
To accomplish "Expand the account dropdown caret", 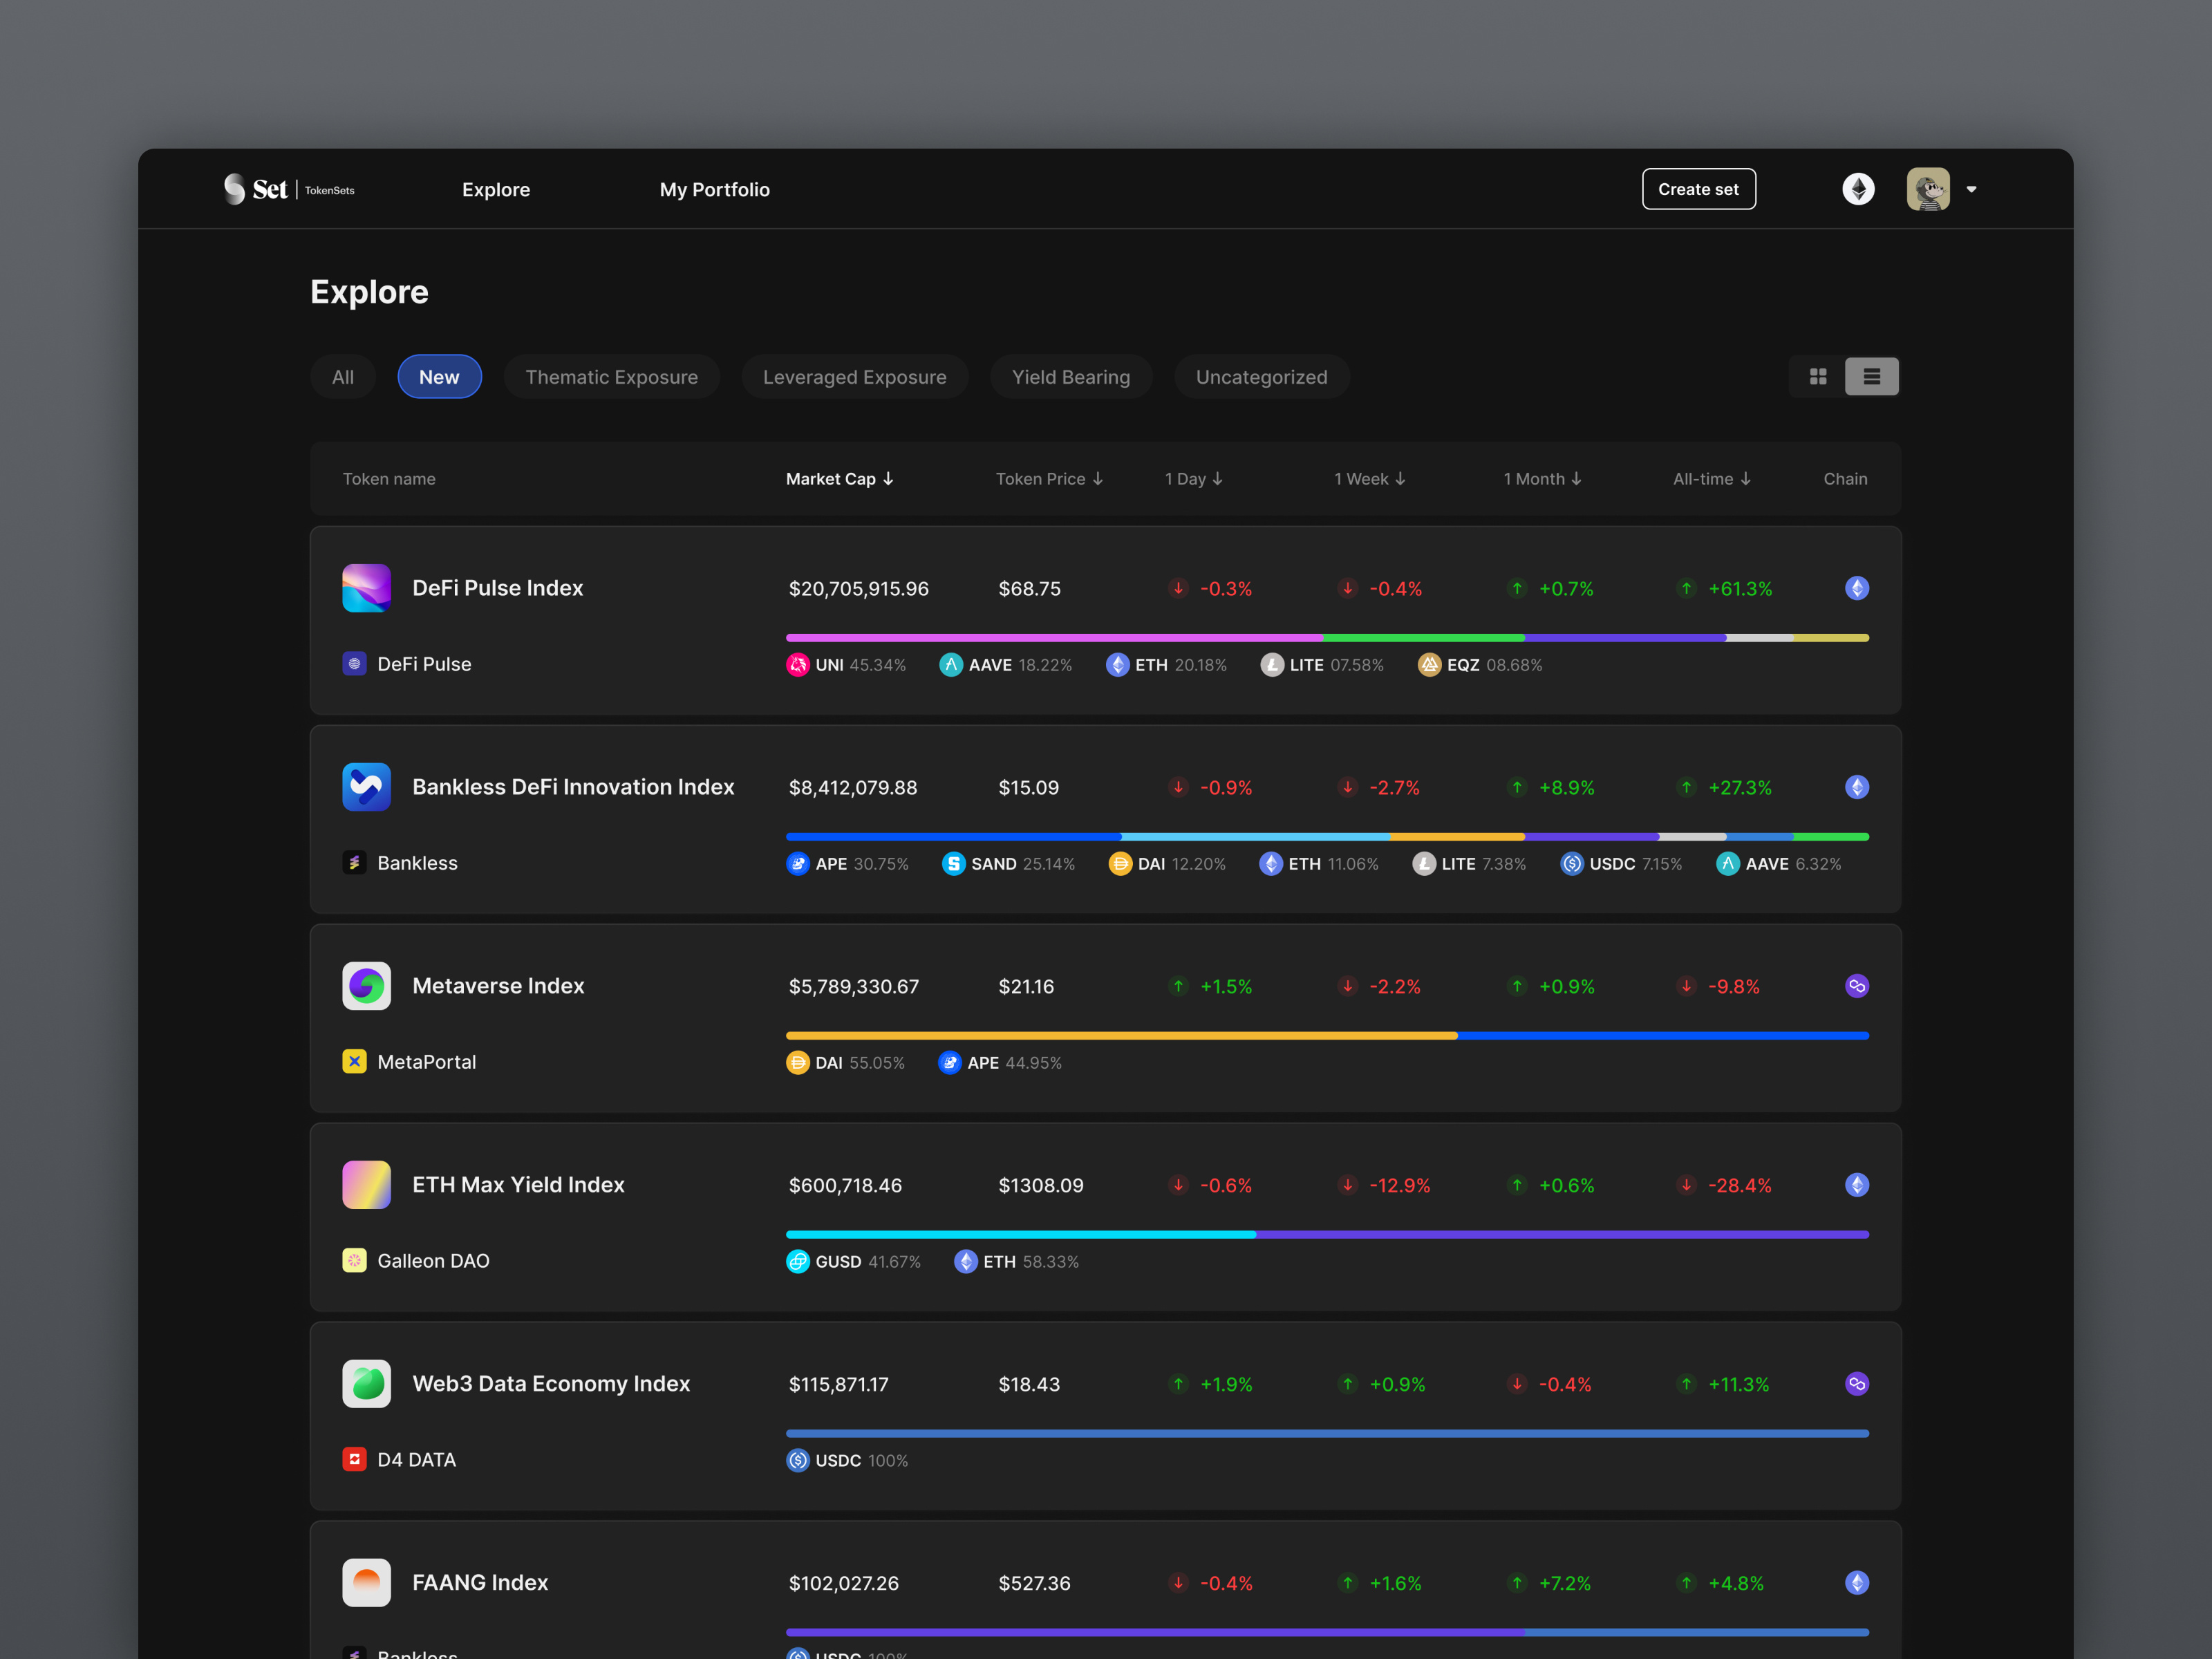I will pyautogui.click(x=1971, y=189).
